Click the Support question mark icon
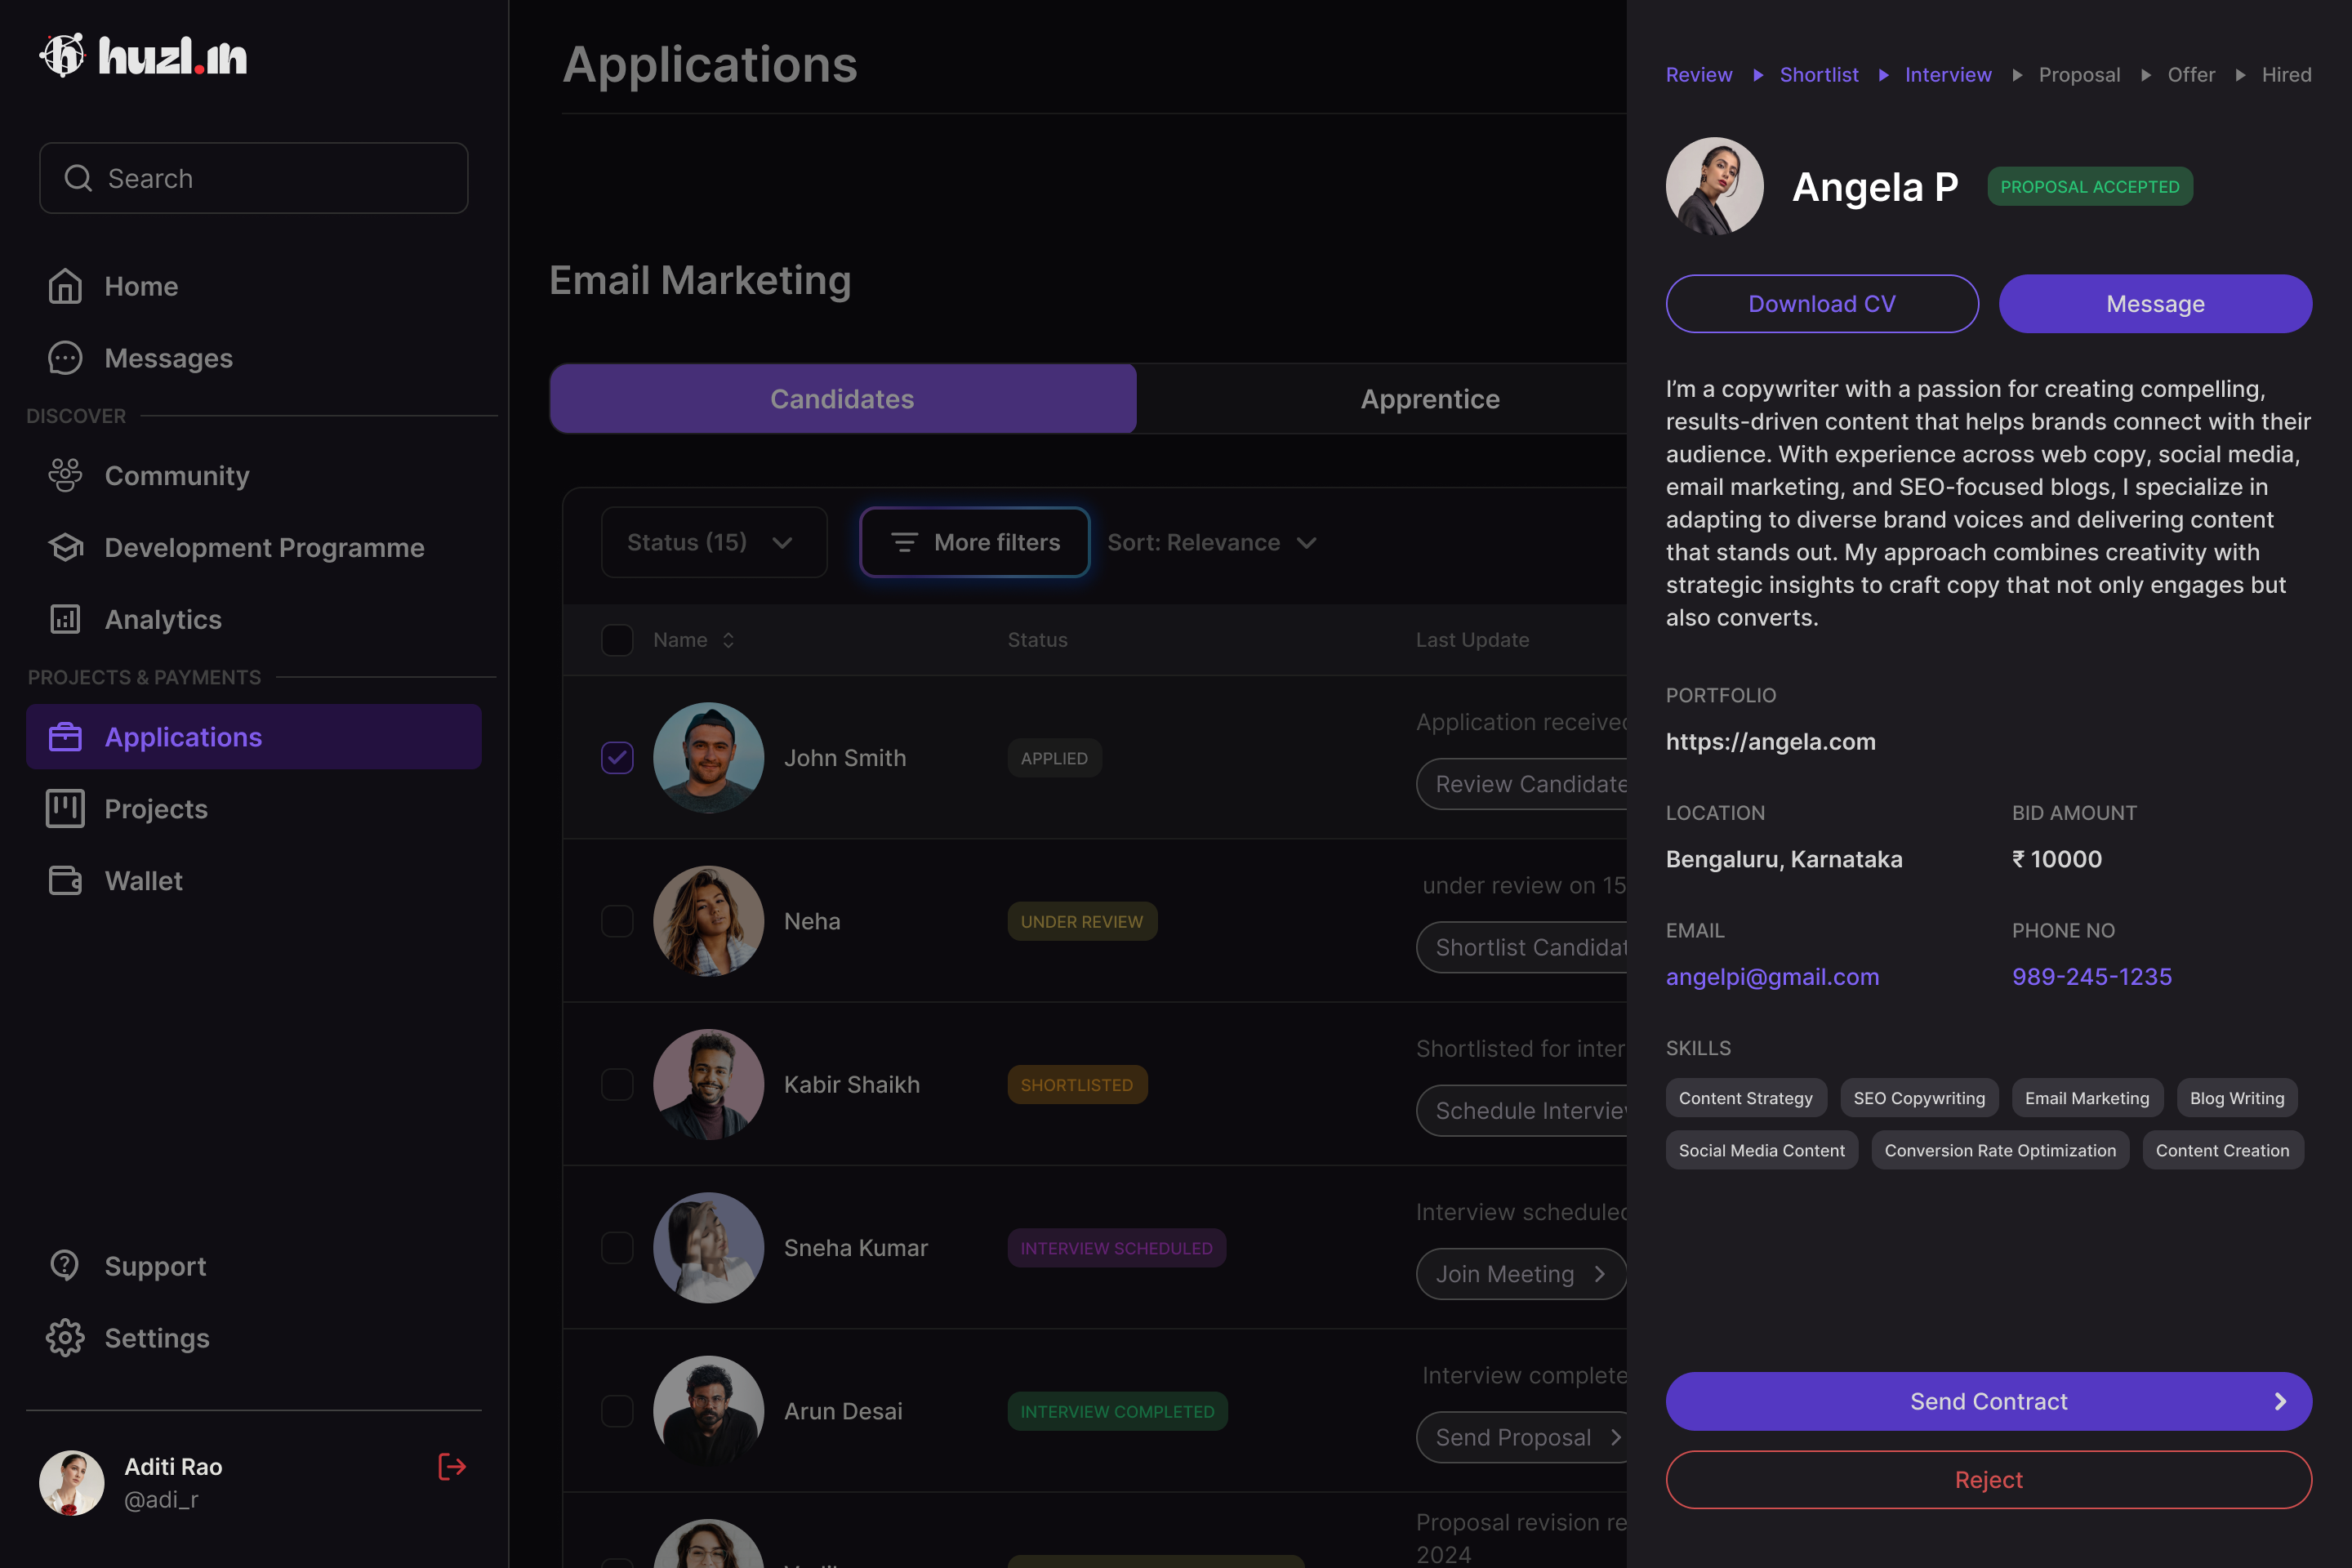 pos(65,1266)
